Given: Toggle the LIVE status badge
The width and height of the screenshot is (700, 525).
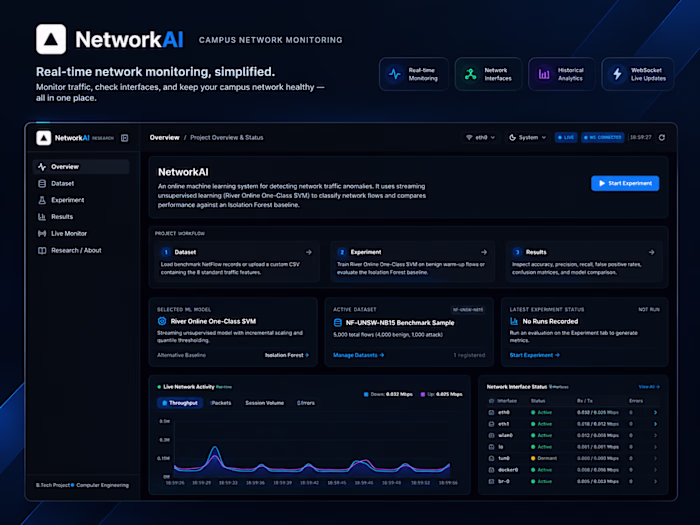Looking at the screenshot, I should [566, 138].
